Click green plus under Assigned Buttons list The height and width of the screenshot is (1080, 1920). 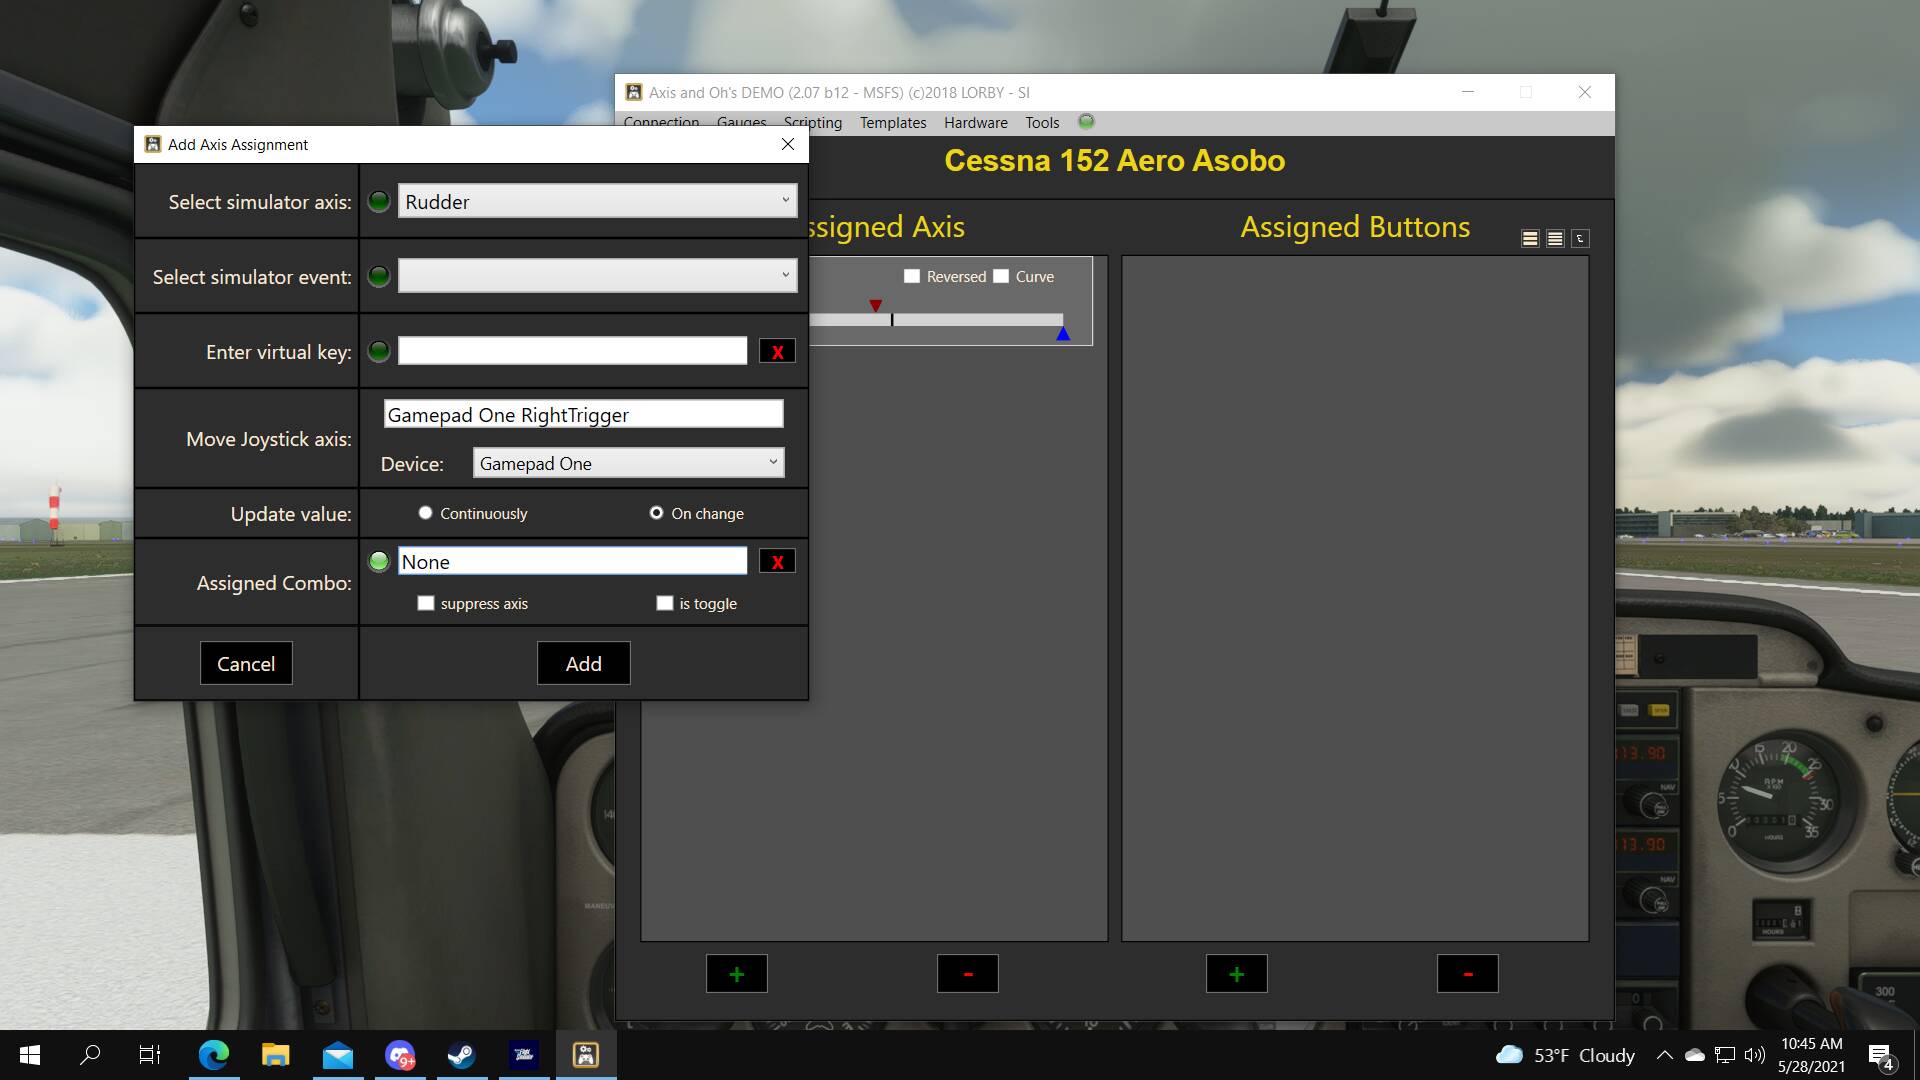click(x=1237, y=973)
